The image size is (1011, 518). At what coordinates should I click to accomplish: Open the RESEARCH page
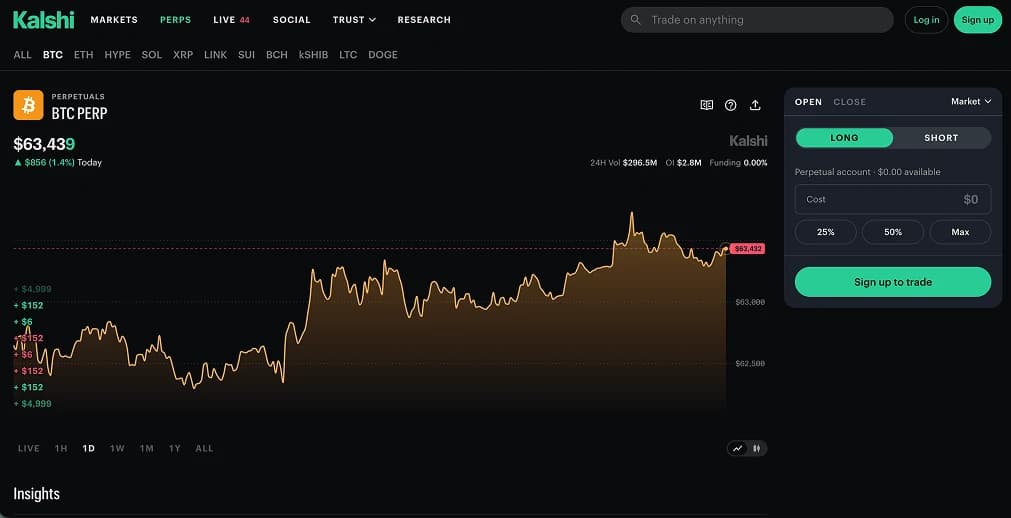424,20
